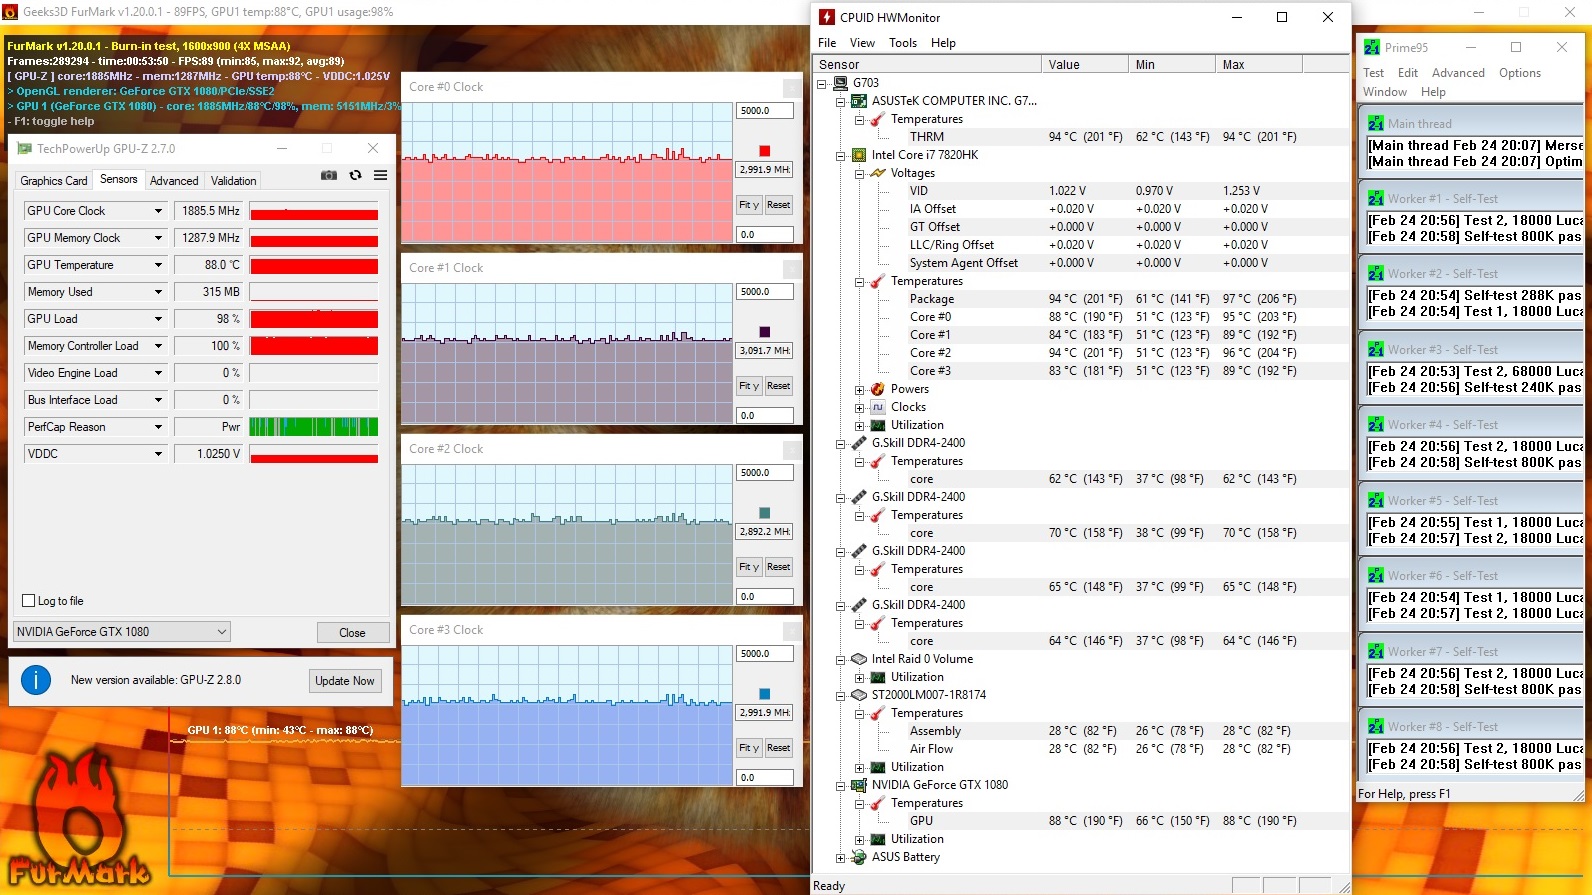Image resolution: width=1592 pixels, height=895 pixels.
Task: Click Fit y on the Core #3 Clock graph
Action: tap(749, 748)
